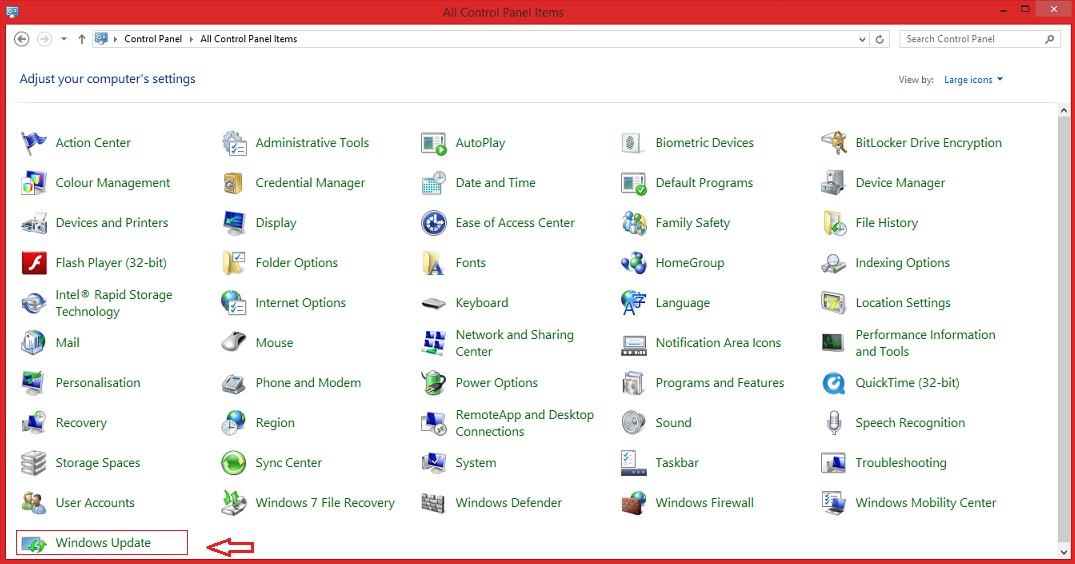
Task: Click the Control Panel breadcrumb
Action: 153,39
